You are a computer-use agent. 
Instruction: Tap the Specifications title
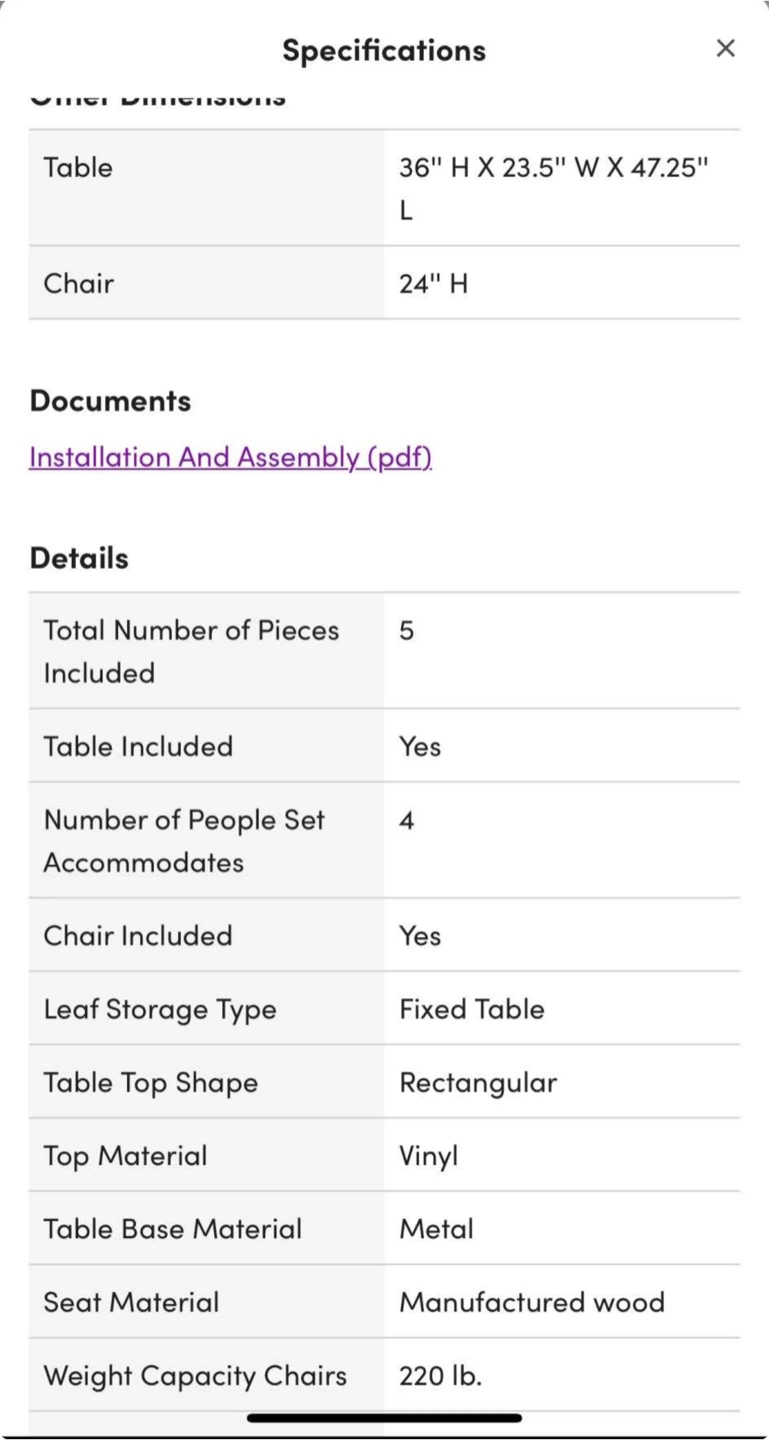coord(384,50)
